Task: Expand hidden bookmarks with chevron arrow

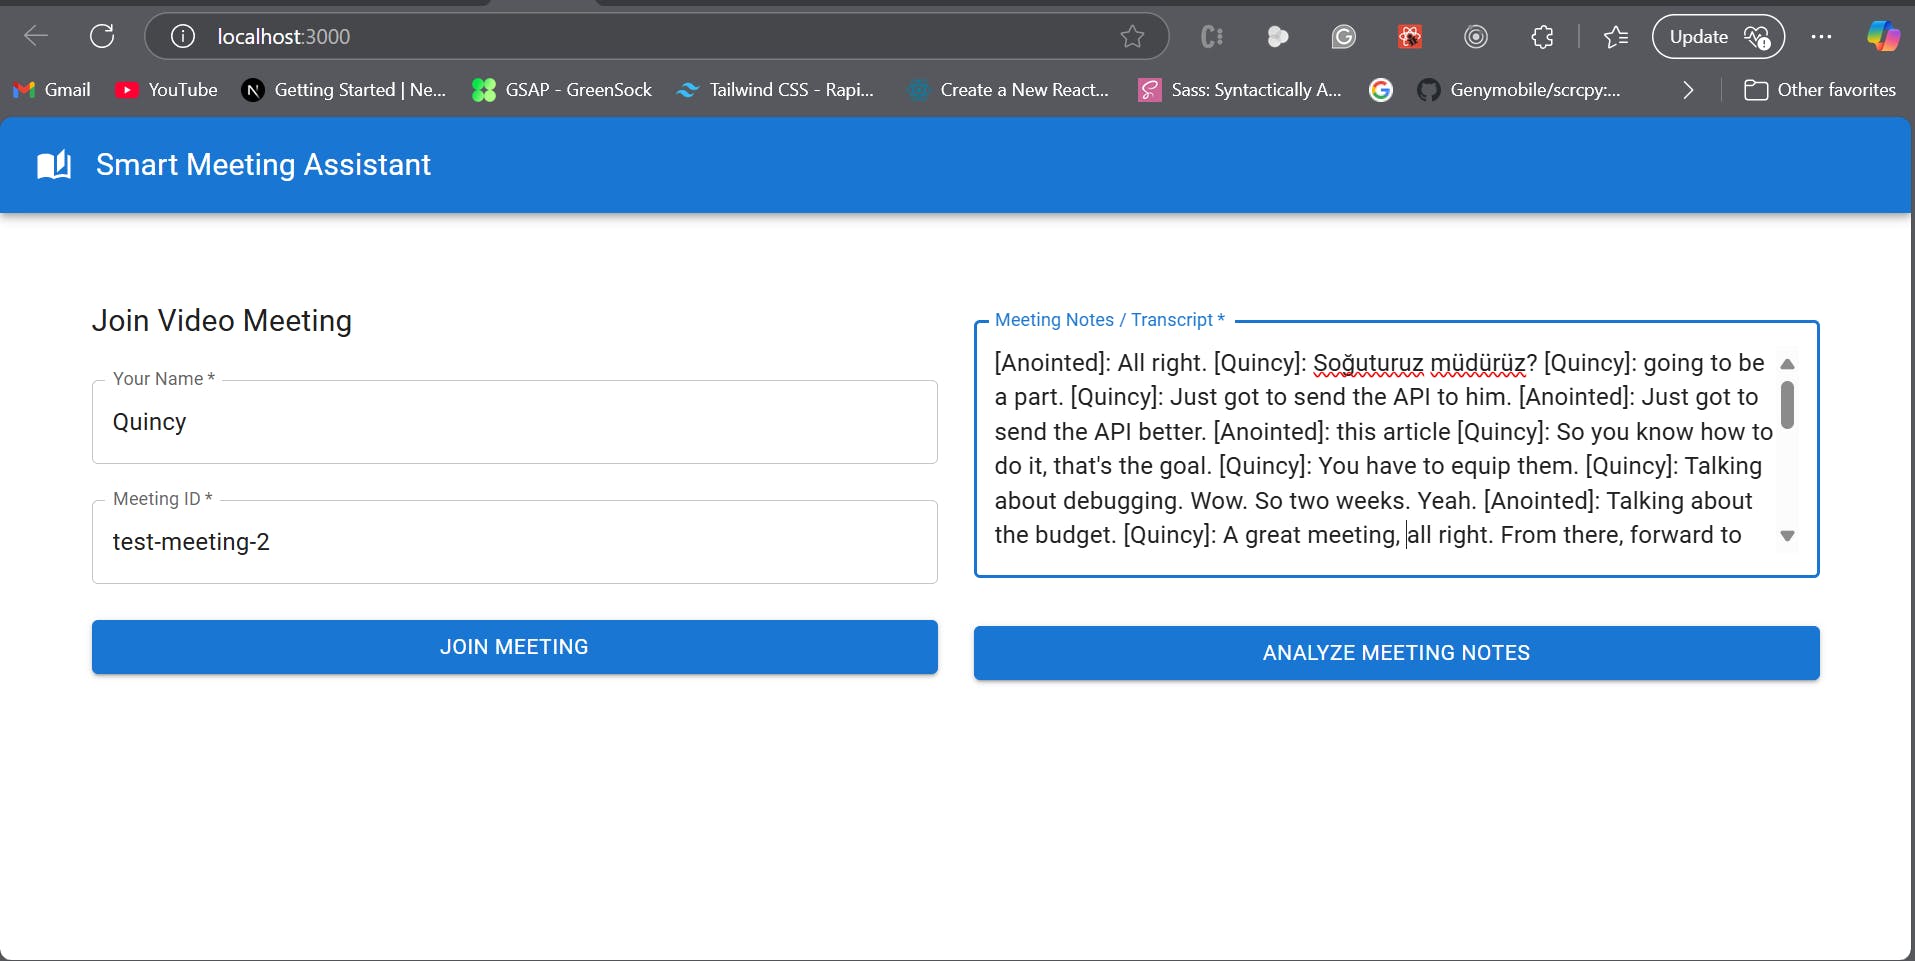Action: tap(1688, 90)
